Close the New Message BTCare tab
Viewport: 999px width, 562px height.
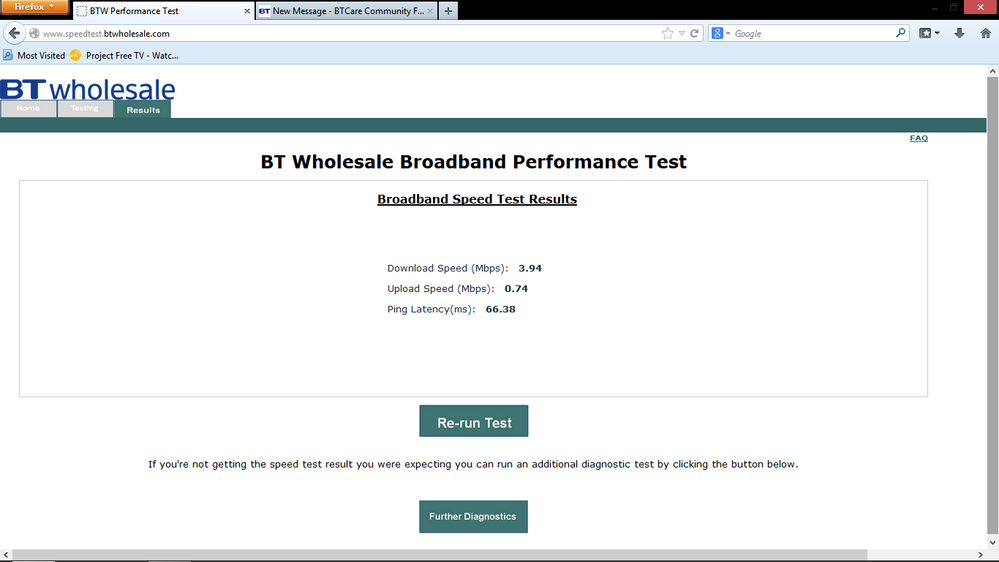[x=430, y=11]
